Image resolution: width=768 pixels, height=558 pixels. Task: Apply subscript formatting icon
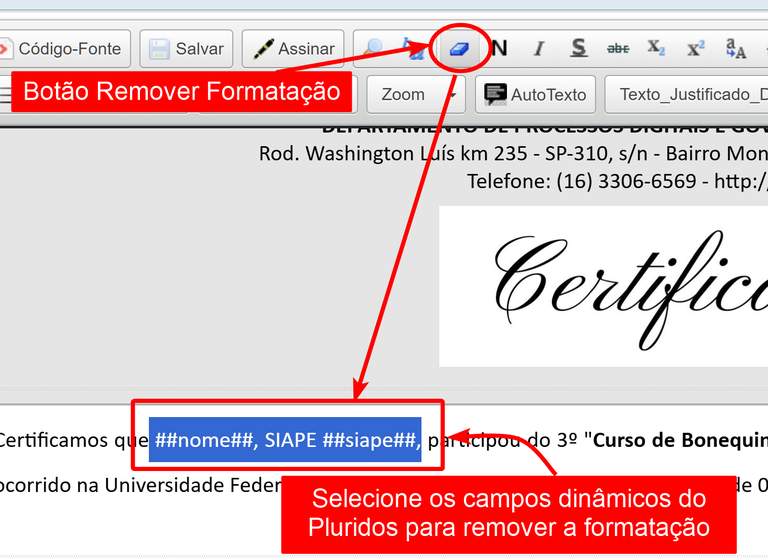click(x=656, y=48)
